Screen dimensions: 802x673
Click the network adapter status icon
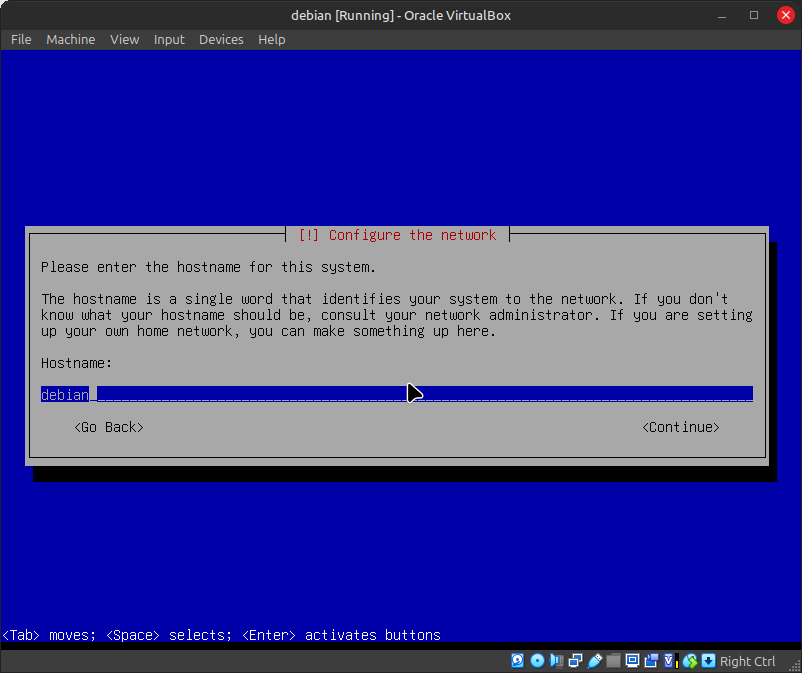click(575, 661)
